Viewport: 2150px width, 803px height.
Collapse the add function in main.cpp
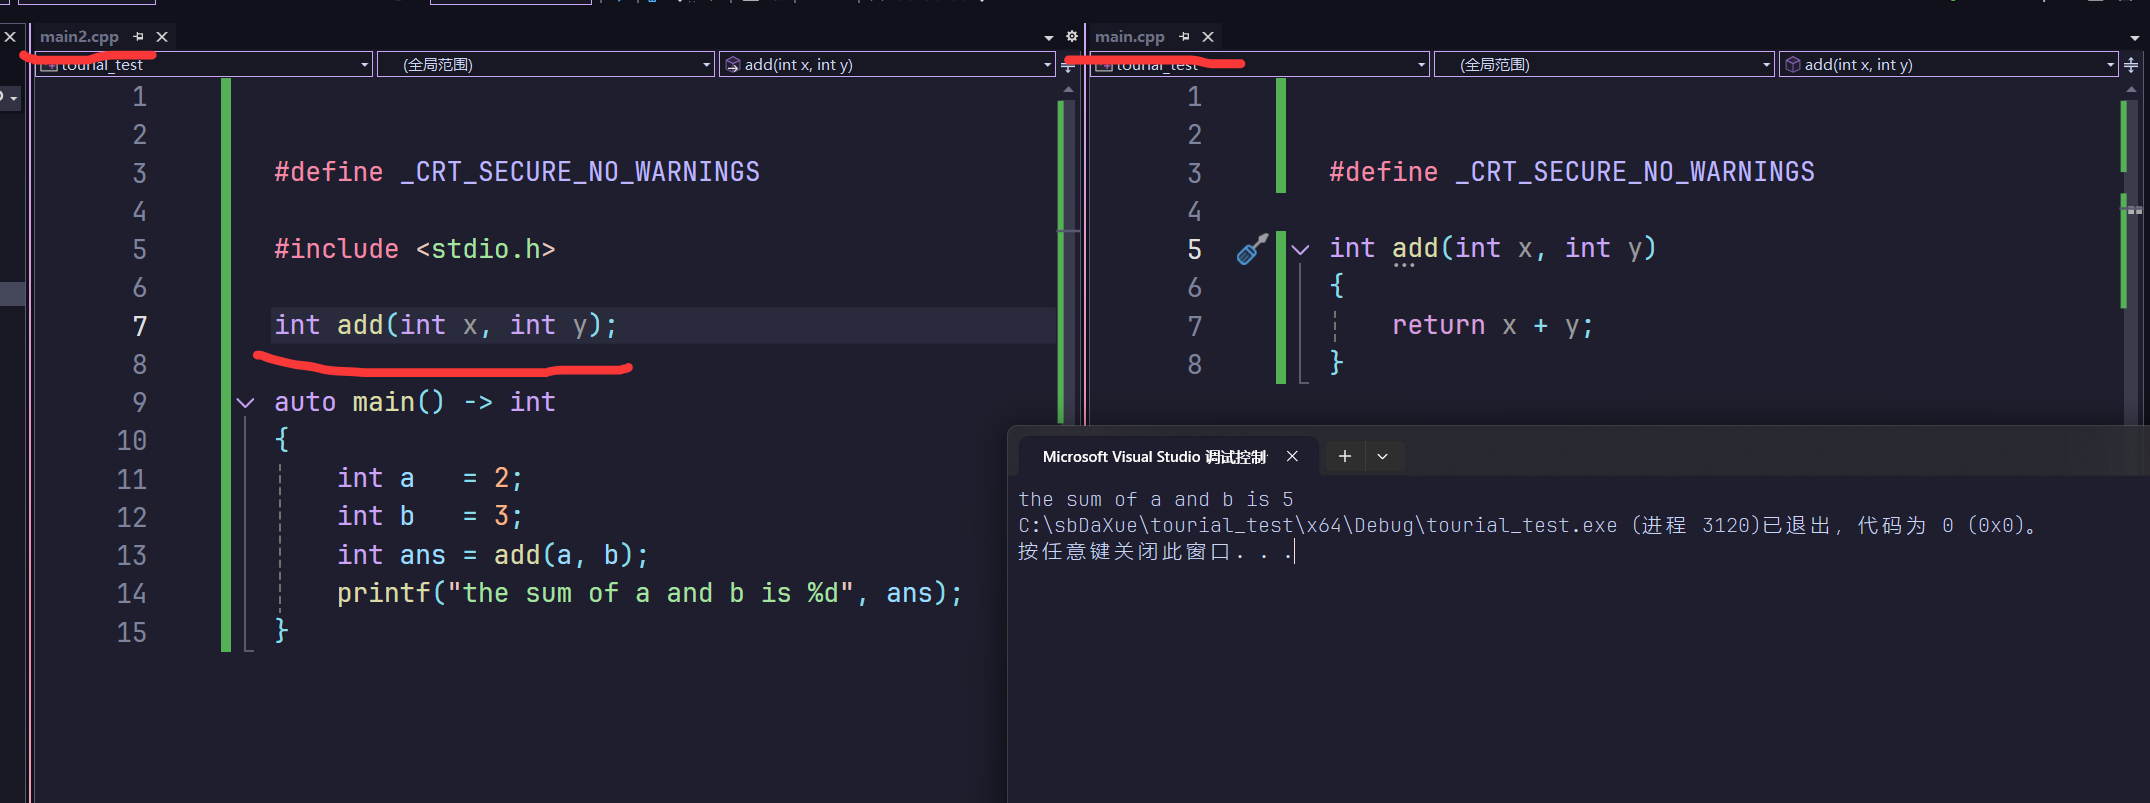(1300, 250)
